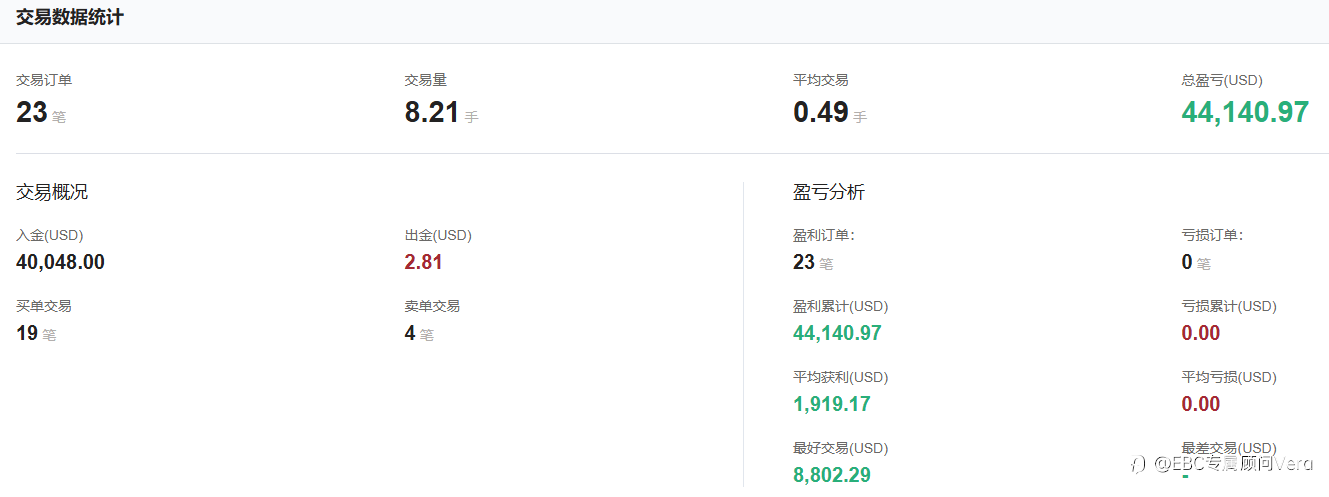Screen dimensions: 1329x497
Task: Click the 4 笔 sell trades count
Action: [x=419, y=333]
